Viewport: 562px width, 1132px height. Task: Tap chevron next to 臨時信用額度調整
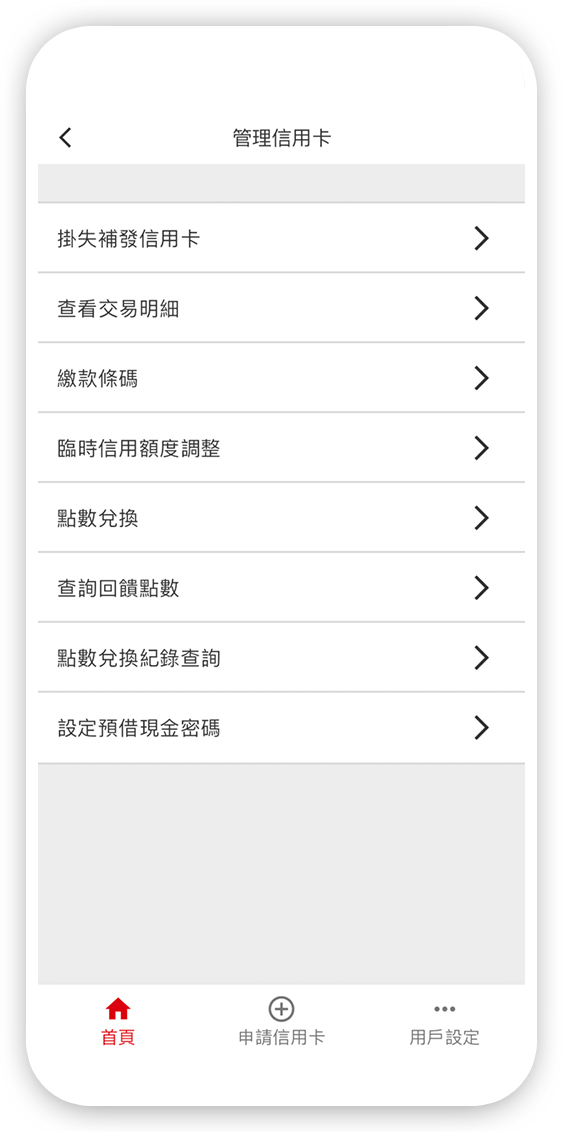[x=482, y=448]
